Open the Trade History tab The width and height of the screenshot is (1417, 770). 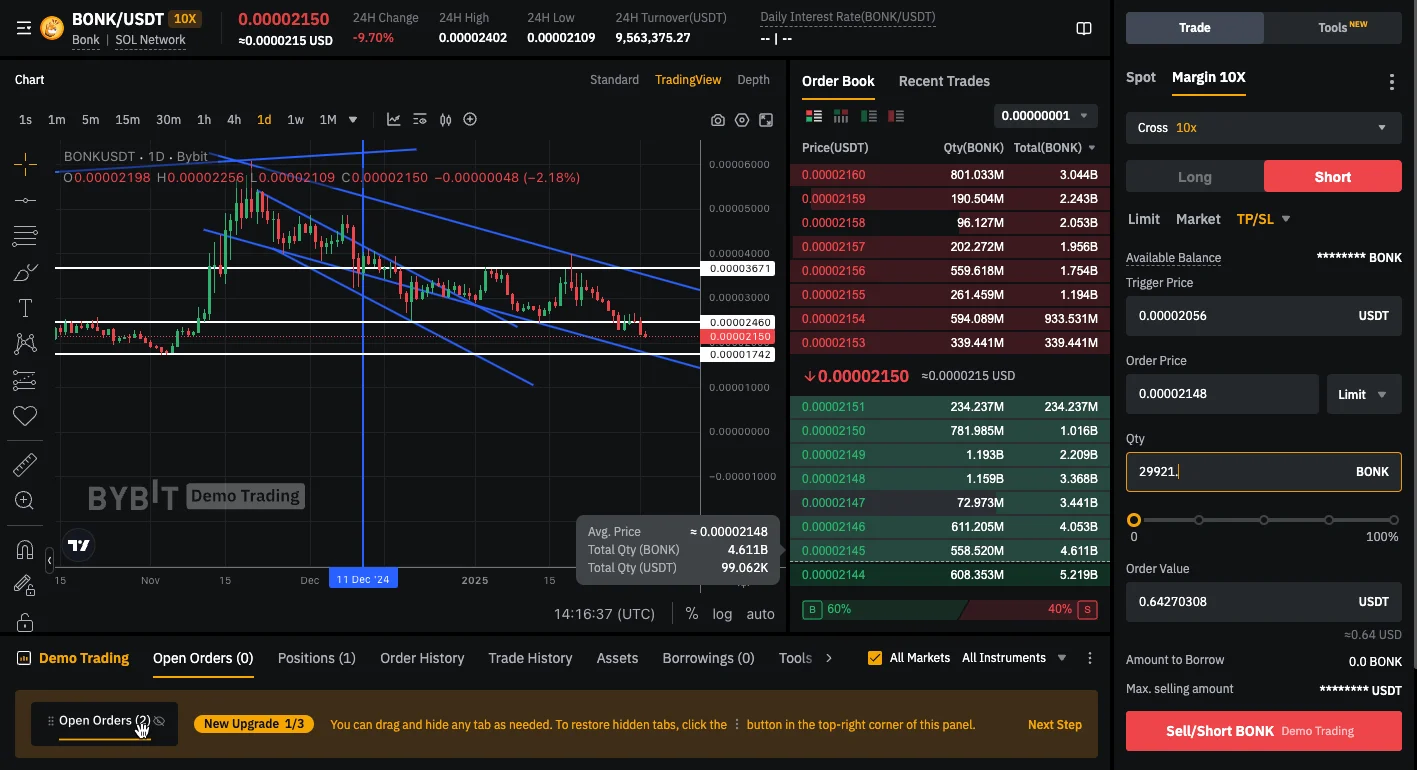tap(530, 658)
